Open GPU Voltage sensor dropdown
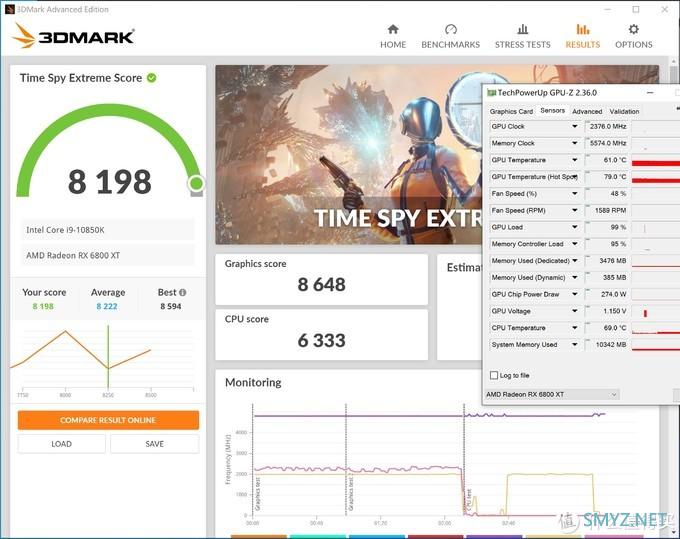The image size is (680, 539). [575, 311]
